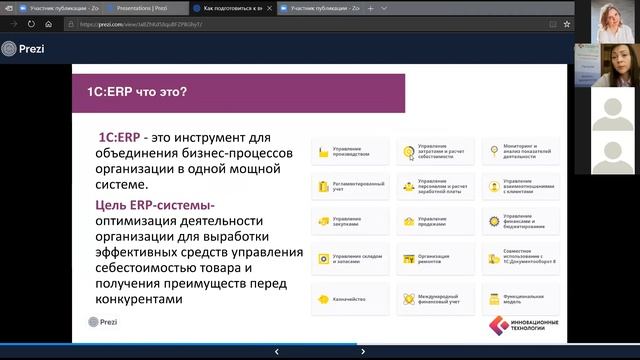Click the Казначейство module icon
Image resolution: width=640 pixels, height=360 pixels.
(324, 299)
